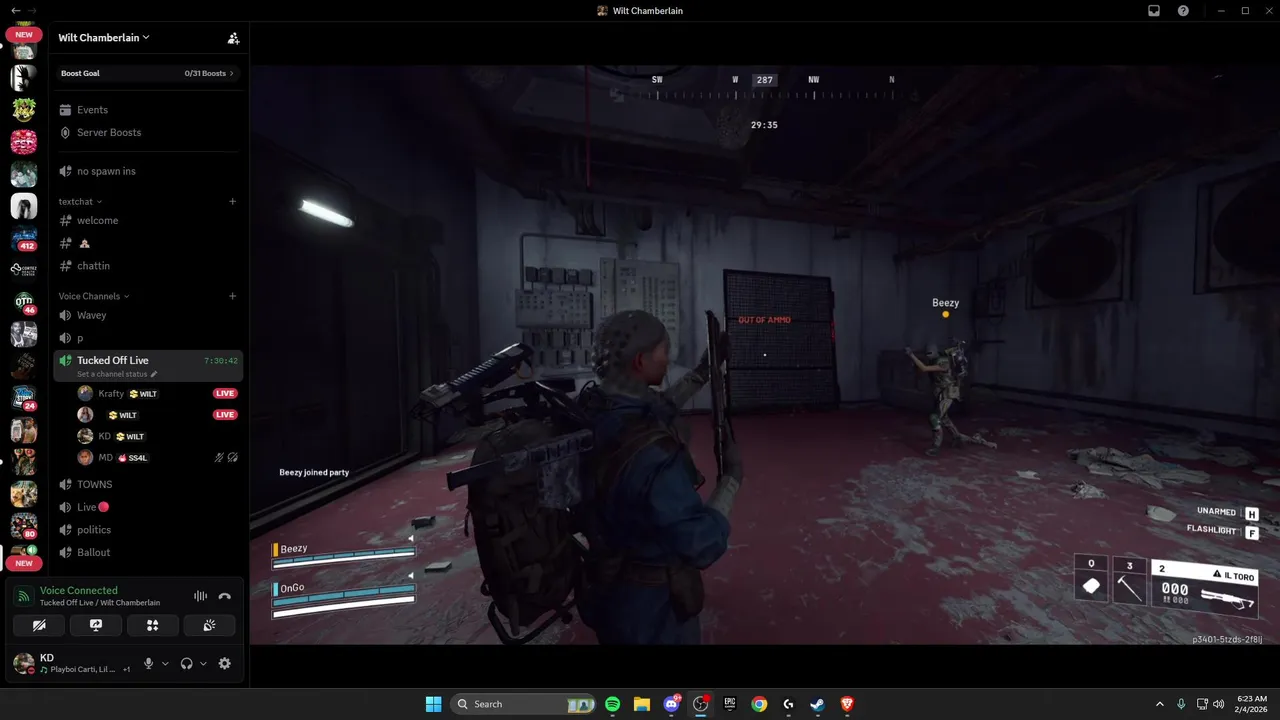This screenshot has height=720, width=1280.
Task: Select user Krafty in voice list
Action: [111, 394]
